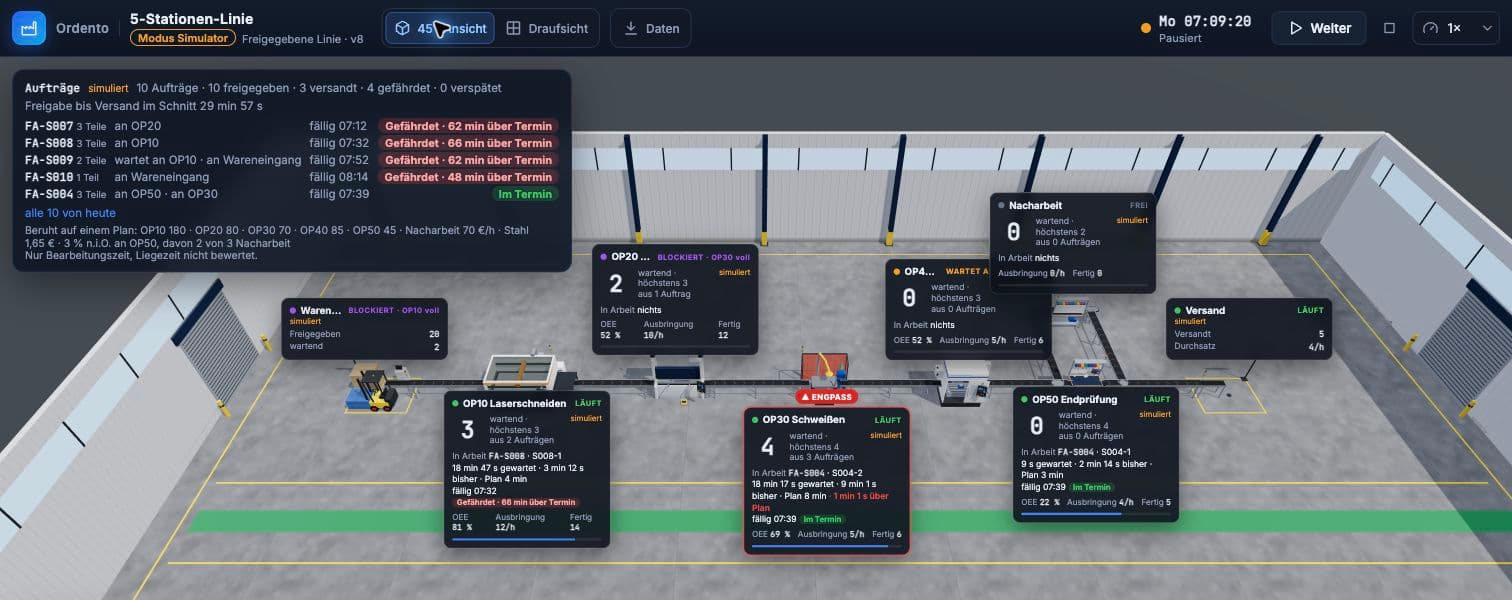1512x600 pixels.
Task: Click the Im Termin badge on the FA-S004 order row
Action: point(524,194)
